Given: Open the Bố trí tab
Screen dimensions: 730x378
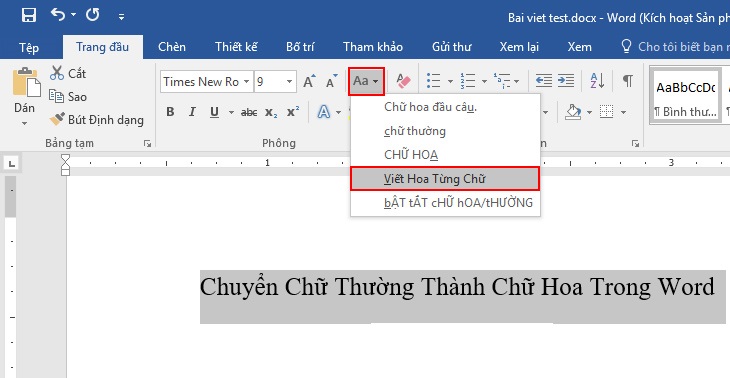Looking at the screenshot, I should [300, 47].
